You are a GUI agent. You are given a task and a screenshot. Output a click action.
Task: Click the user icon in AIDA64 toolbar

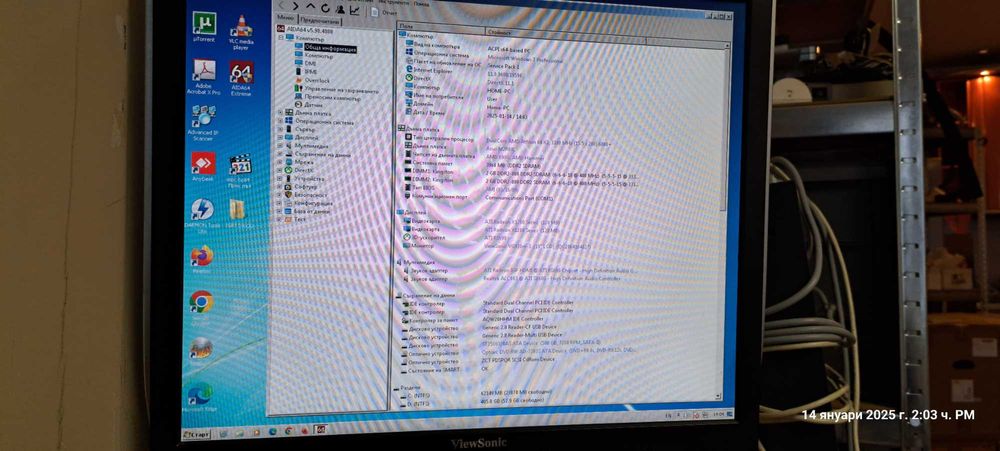point(340,8)
